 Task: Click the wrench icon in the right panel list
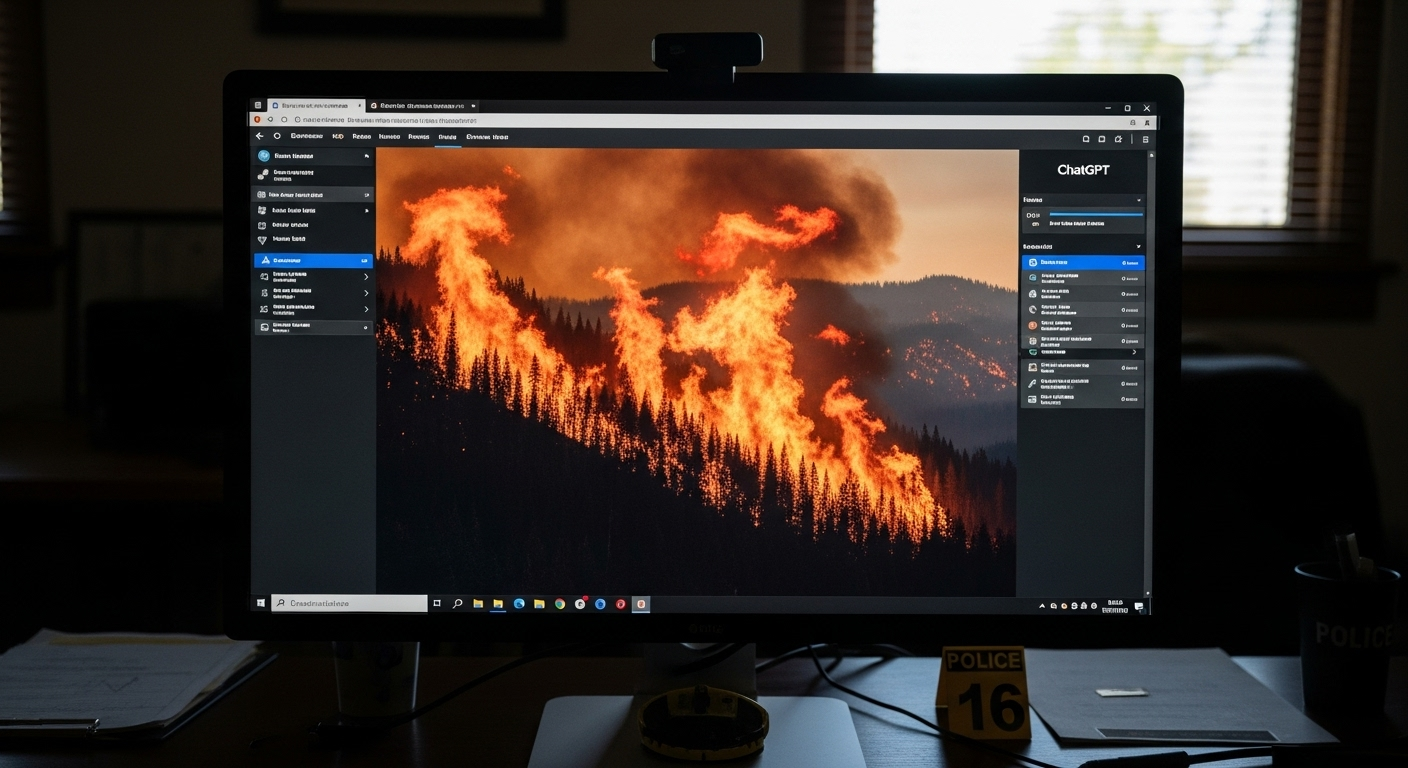[1032, 383]
